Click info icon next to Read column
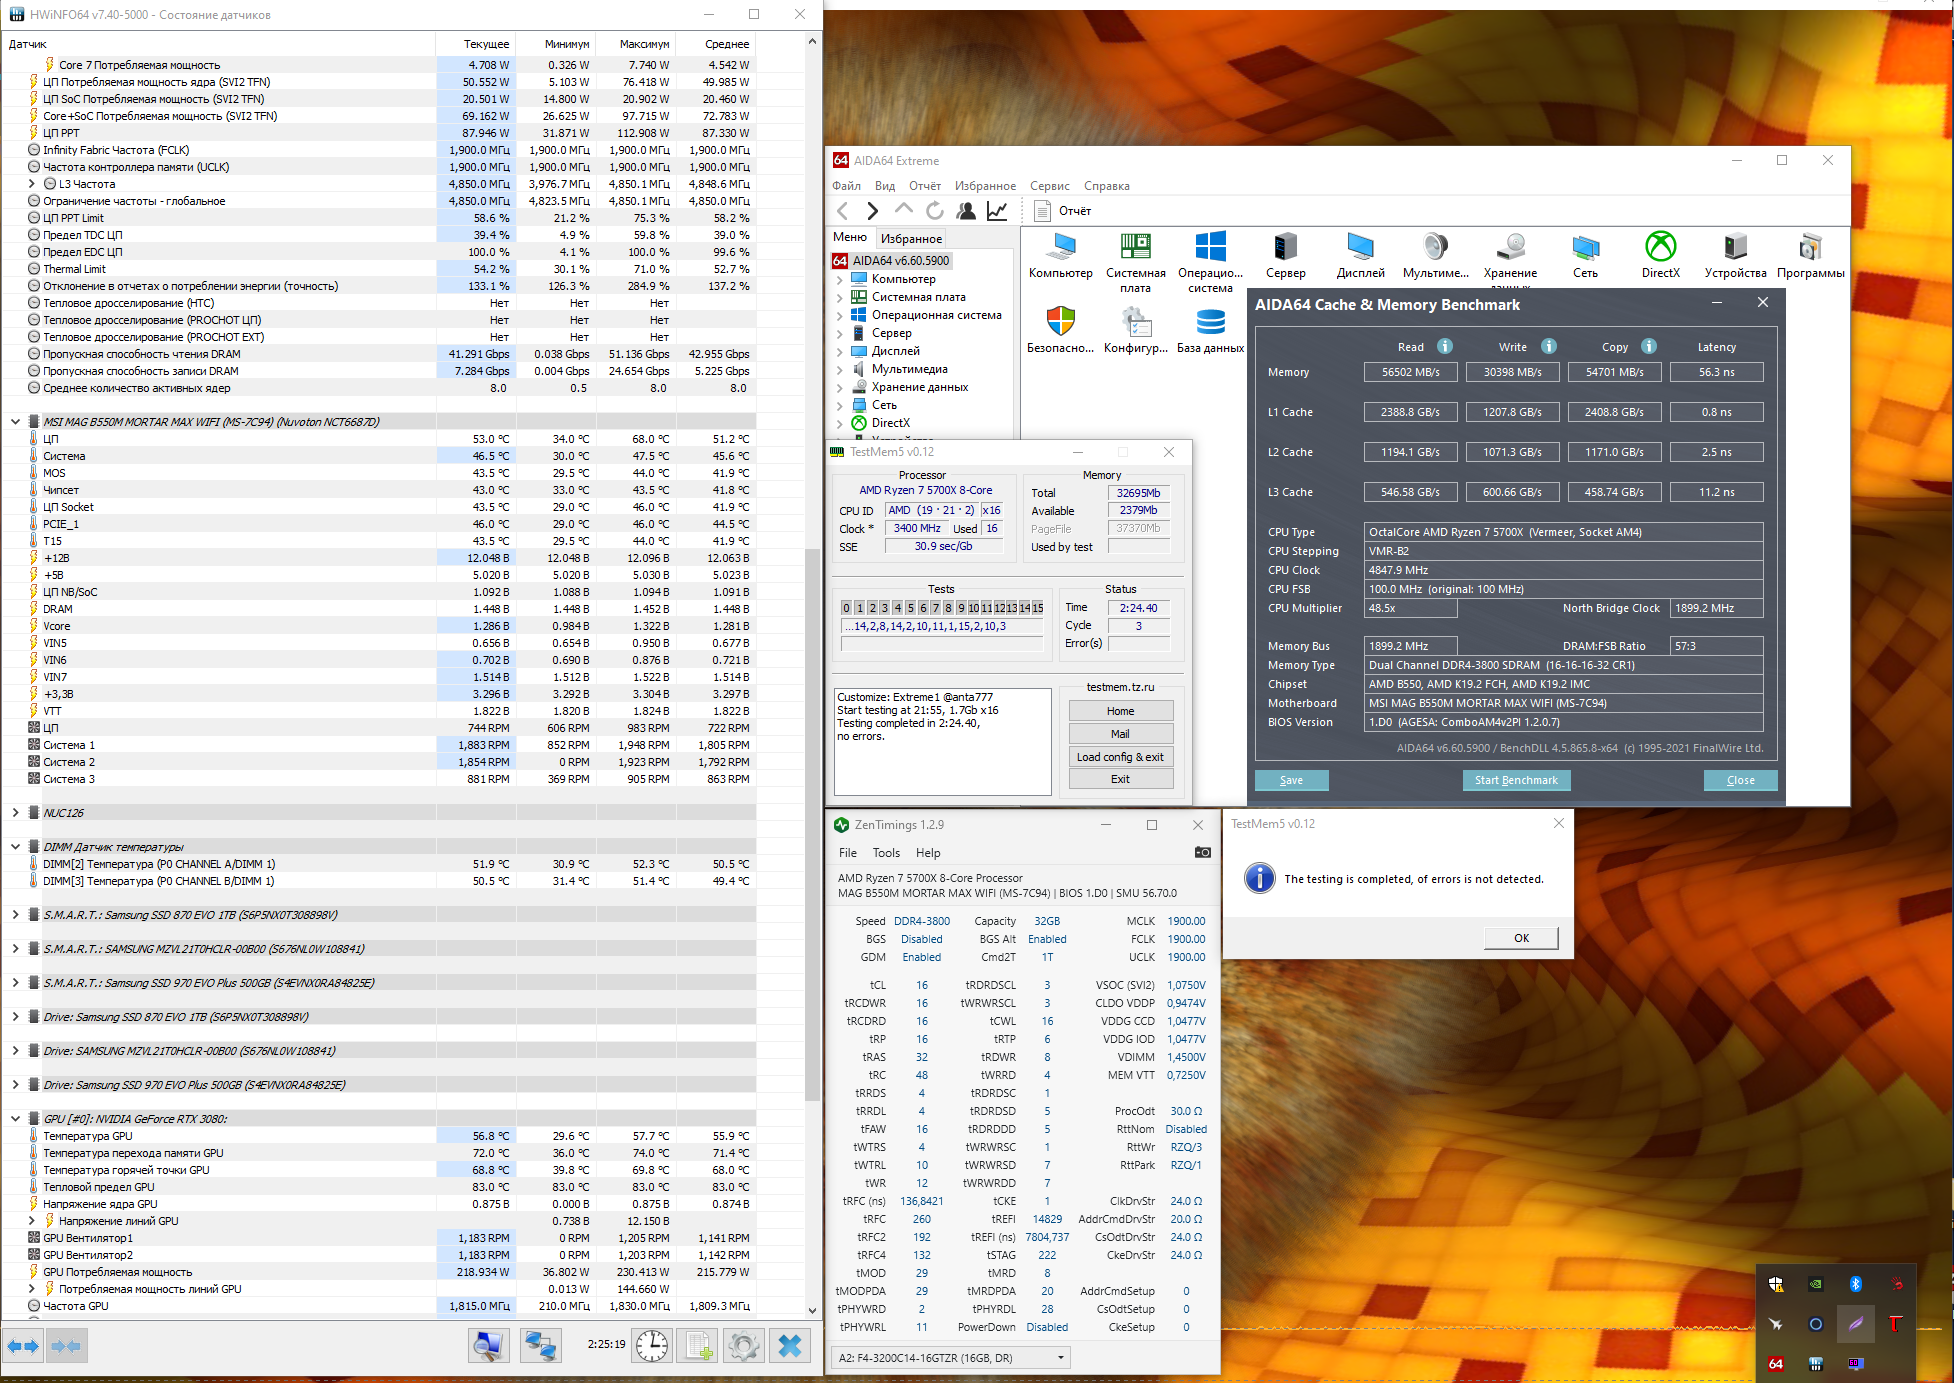This screenshot has width=1954, height=1383. coord(1444,346)
